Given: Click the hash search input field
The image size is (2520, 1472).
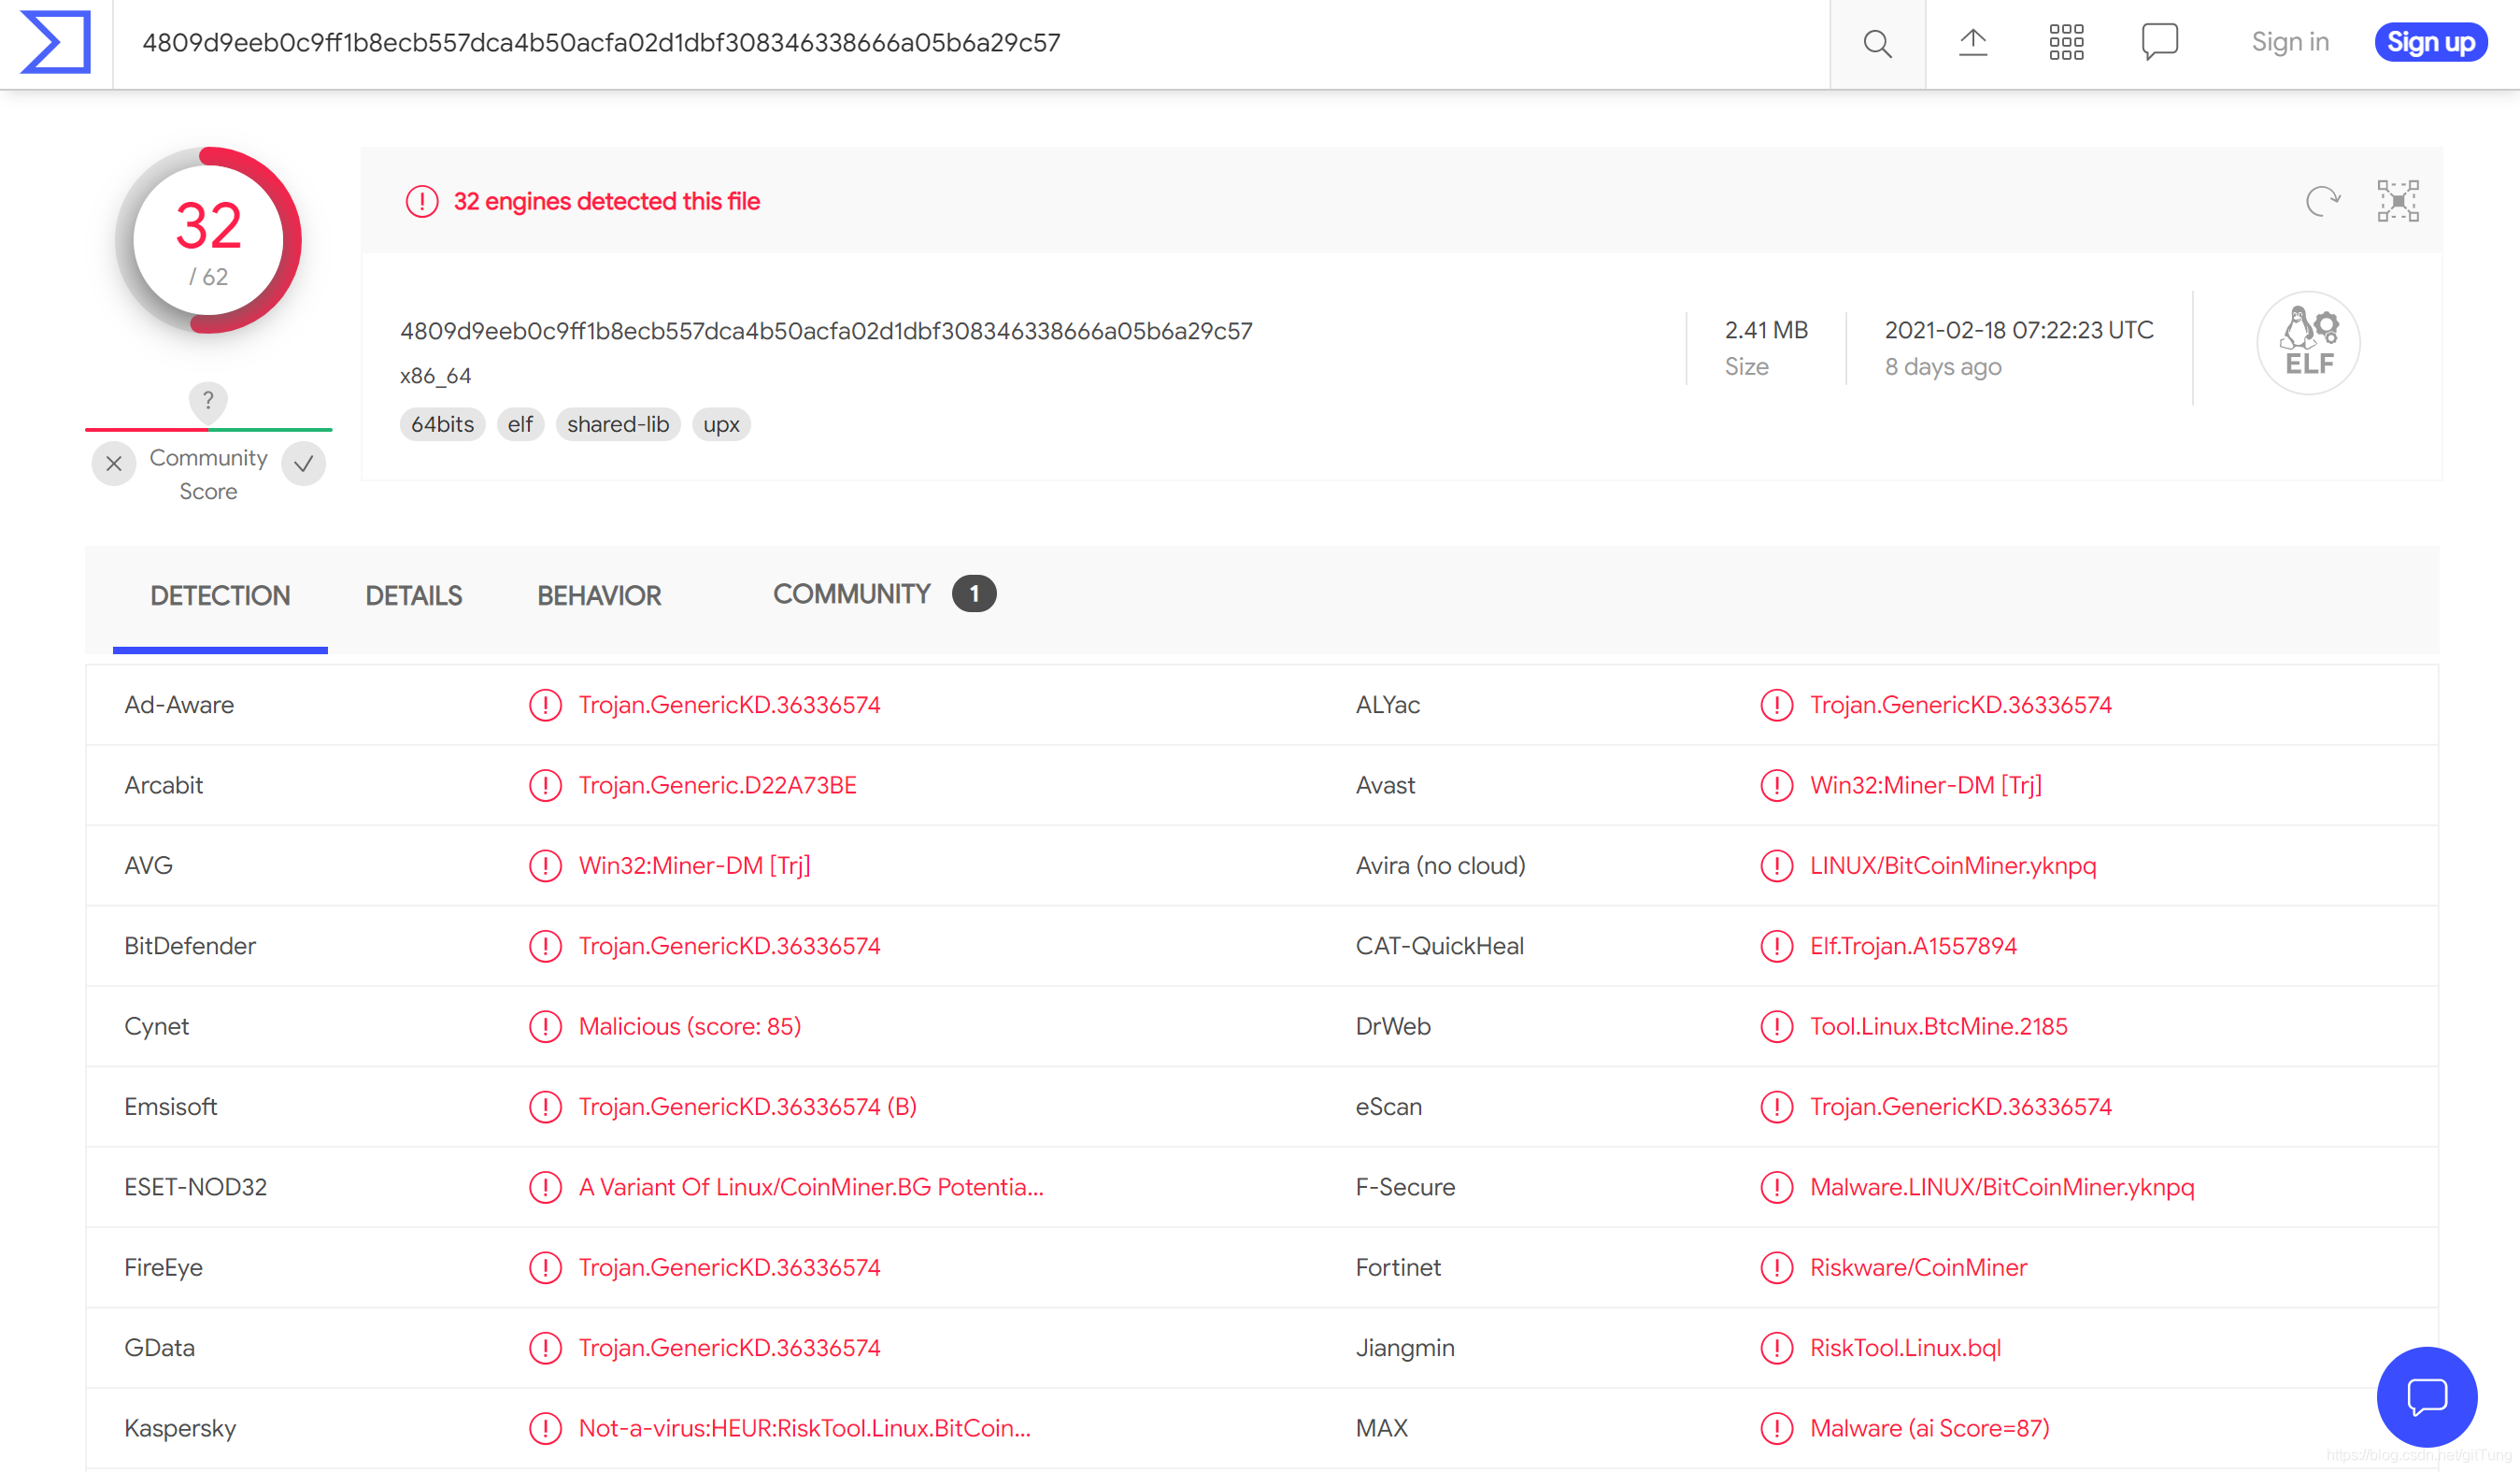Looking at the screenshot, I should 970,43.
